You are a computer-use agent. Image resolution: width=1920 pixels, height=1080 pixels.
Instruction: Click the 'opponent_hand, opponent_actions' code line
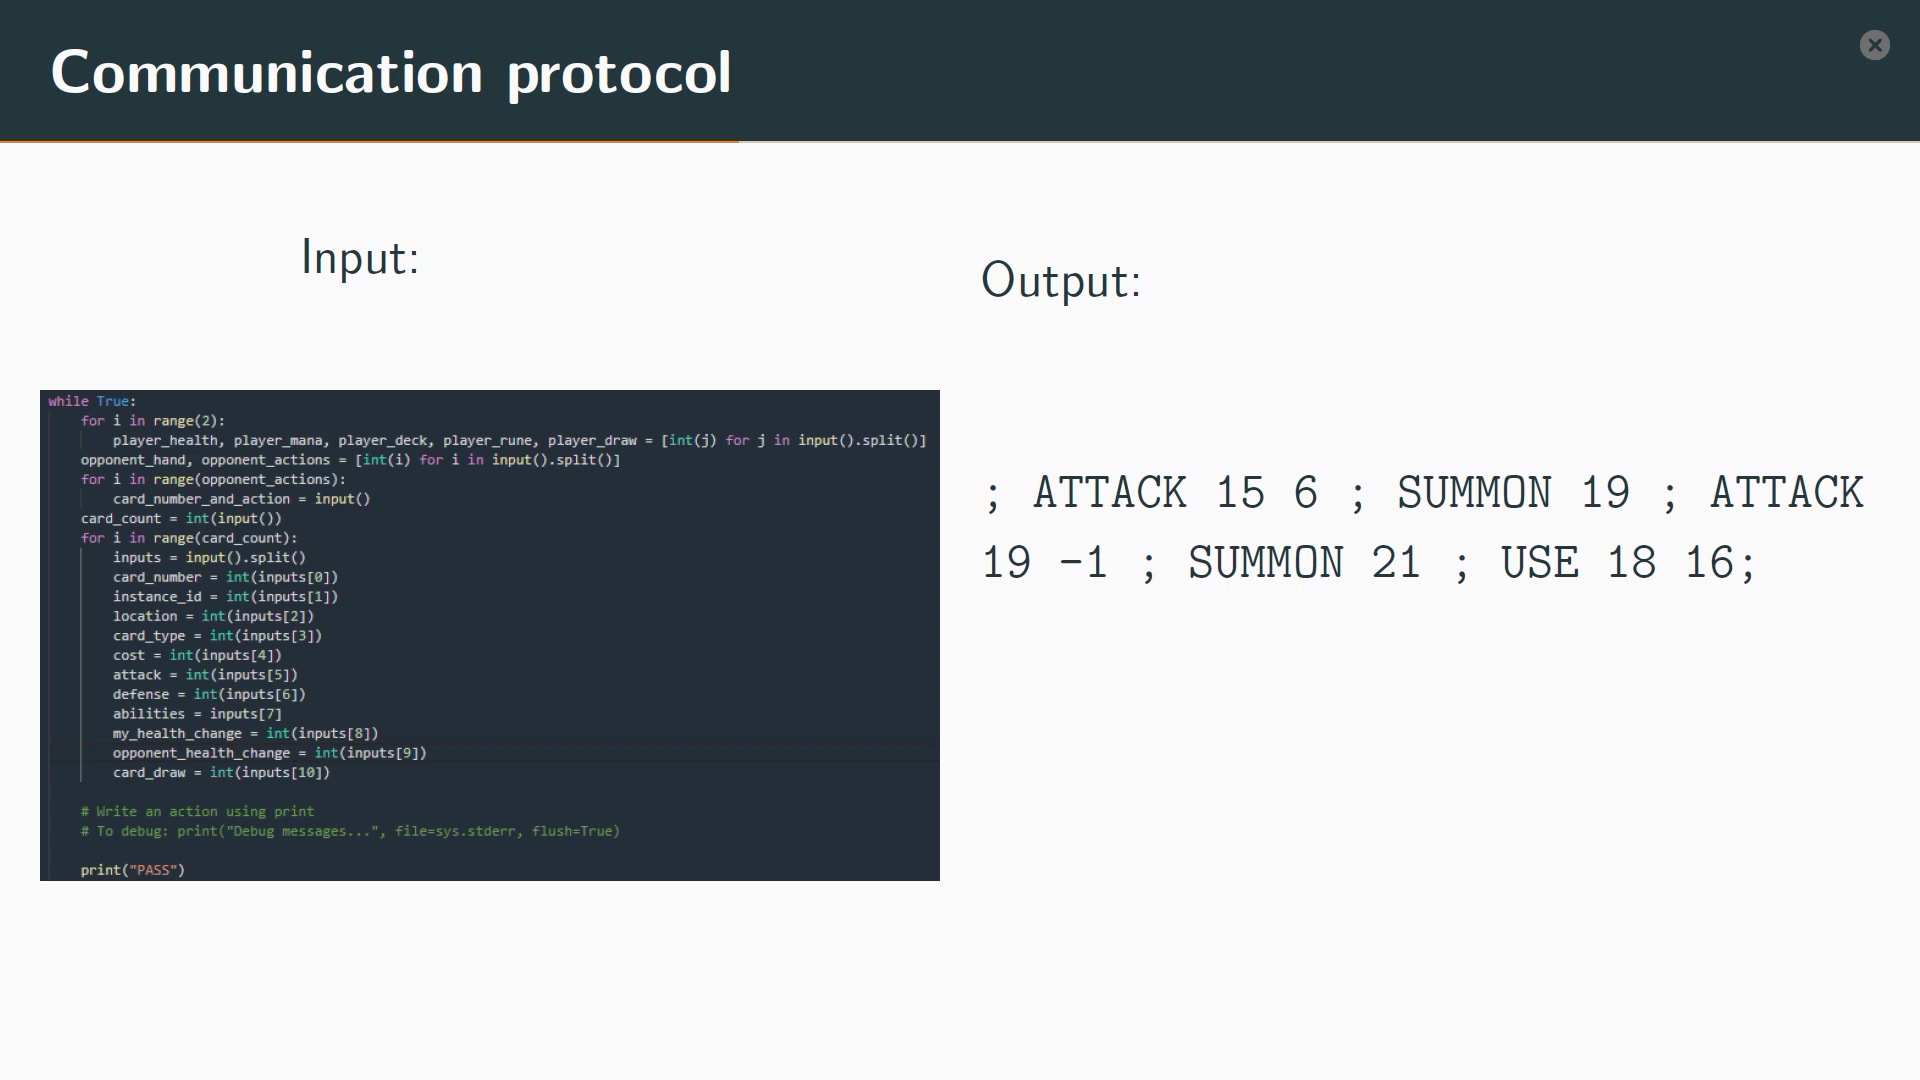(x=350, y=460)
